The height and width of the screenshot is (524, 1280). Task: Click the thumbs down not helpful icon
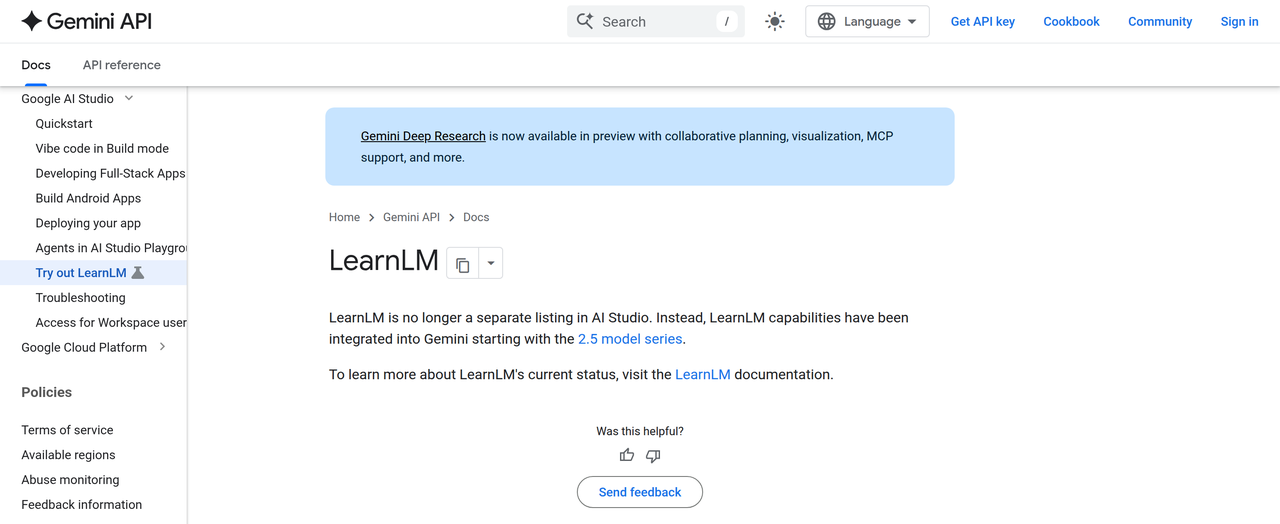(653, 456)
